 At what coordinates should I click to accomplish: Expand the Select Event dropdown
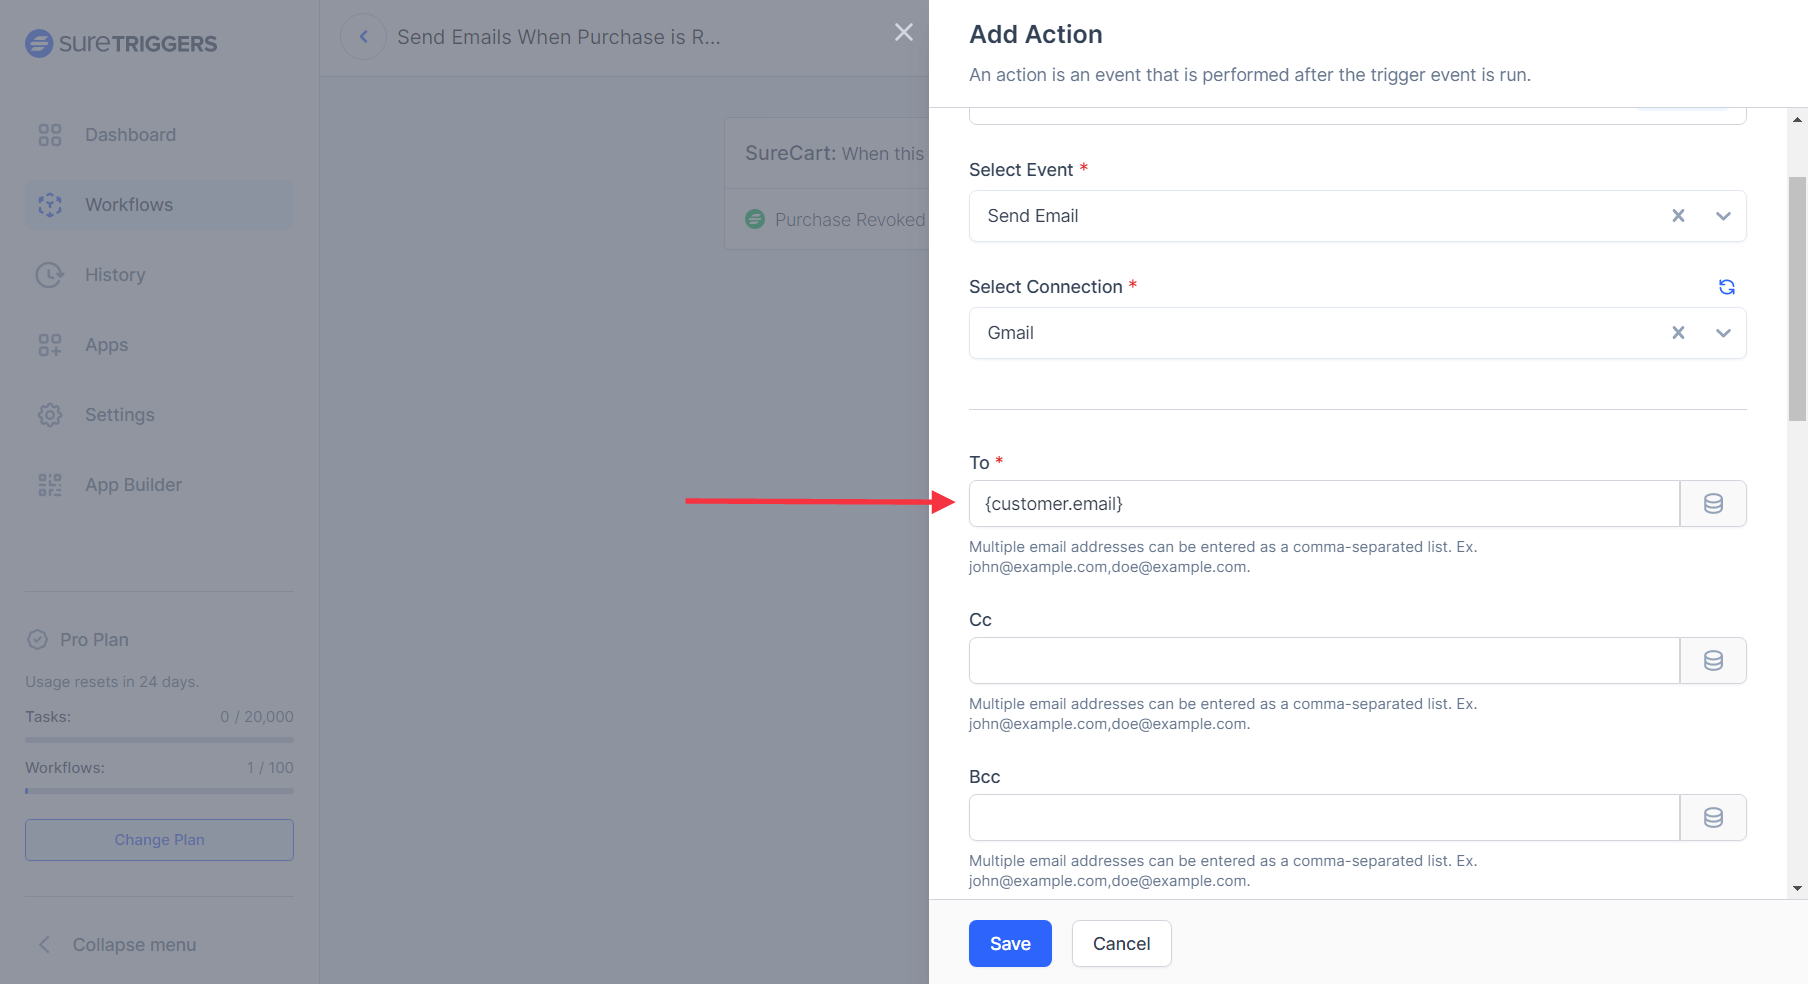[x=1723, y=216]
